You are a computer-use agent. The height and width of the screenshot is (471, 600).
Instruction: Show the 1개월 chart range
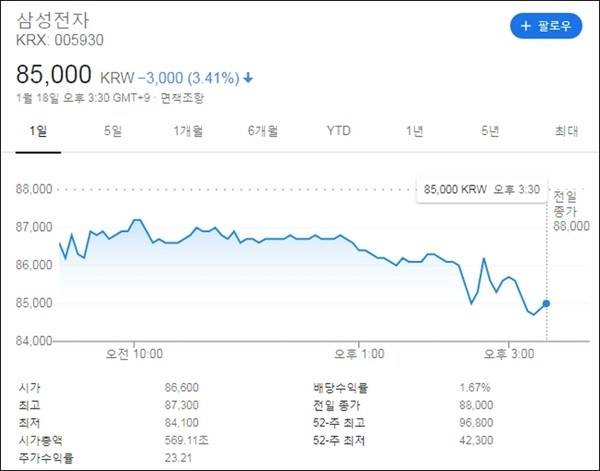coord(188,131)
